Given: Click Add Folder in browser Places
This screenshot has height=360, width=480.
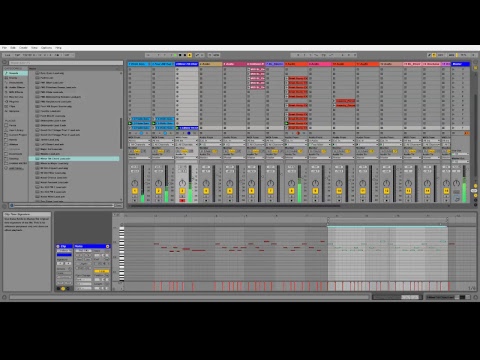Looking at the screenshot, I should (x=16, y=168).
